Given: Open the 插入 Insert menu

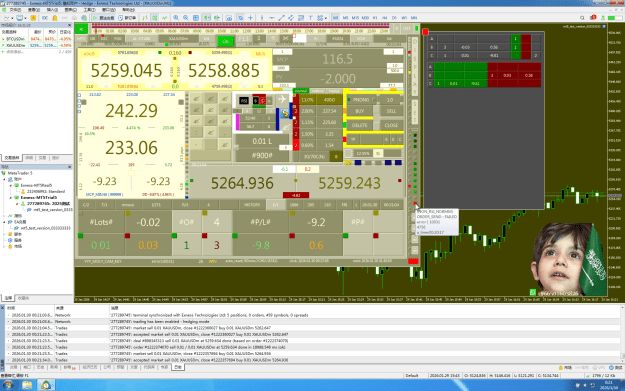Looking at the screenshot, I should [52, 10].
